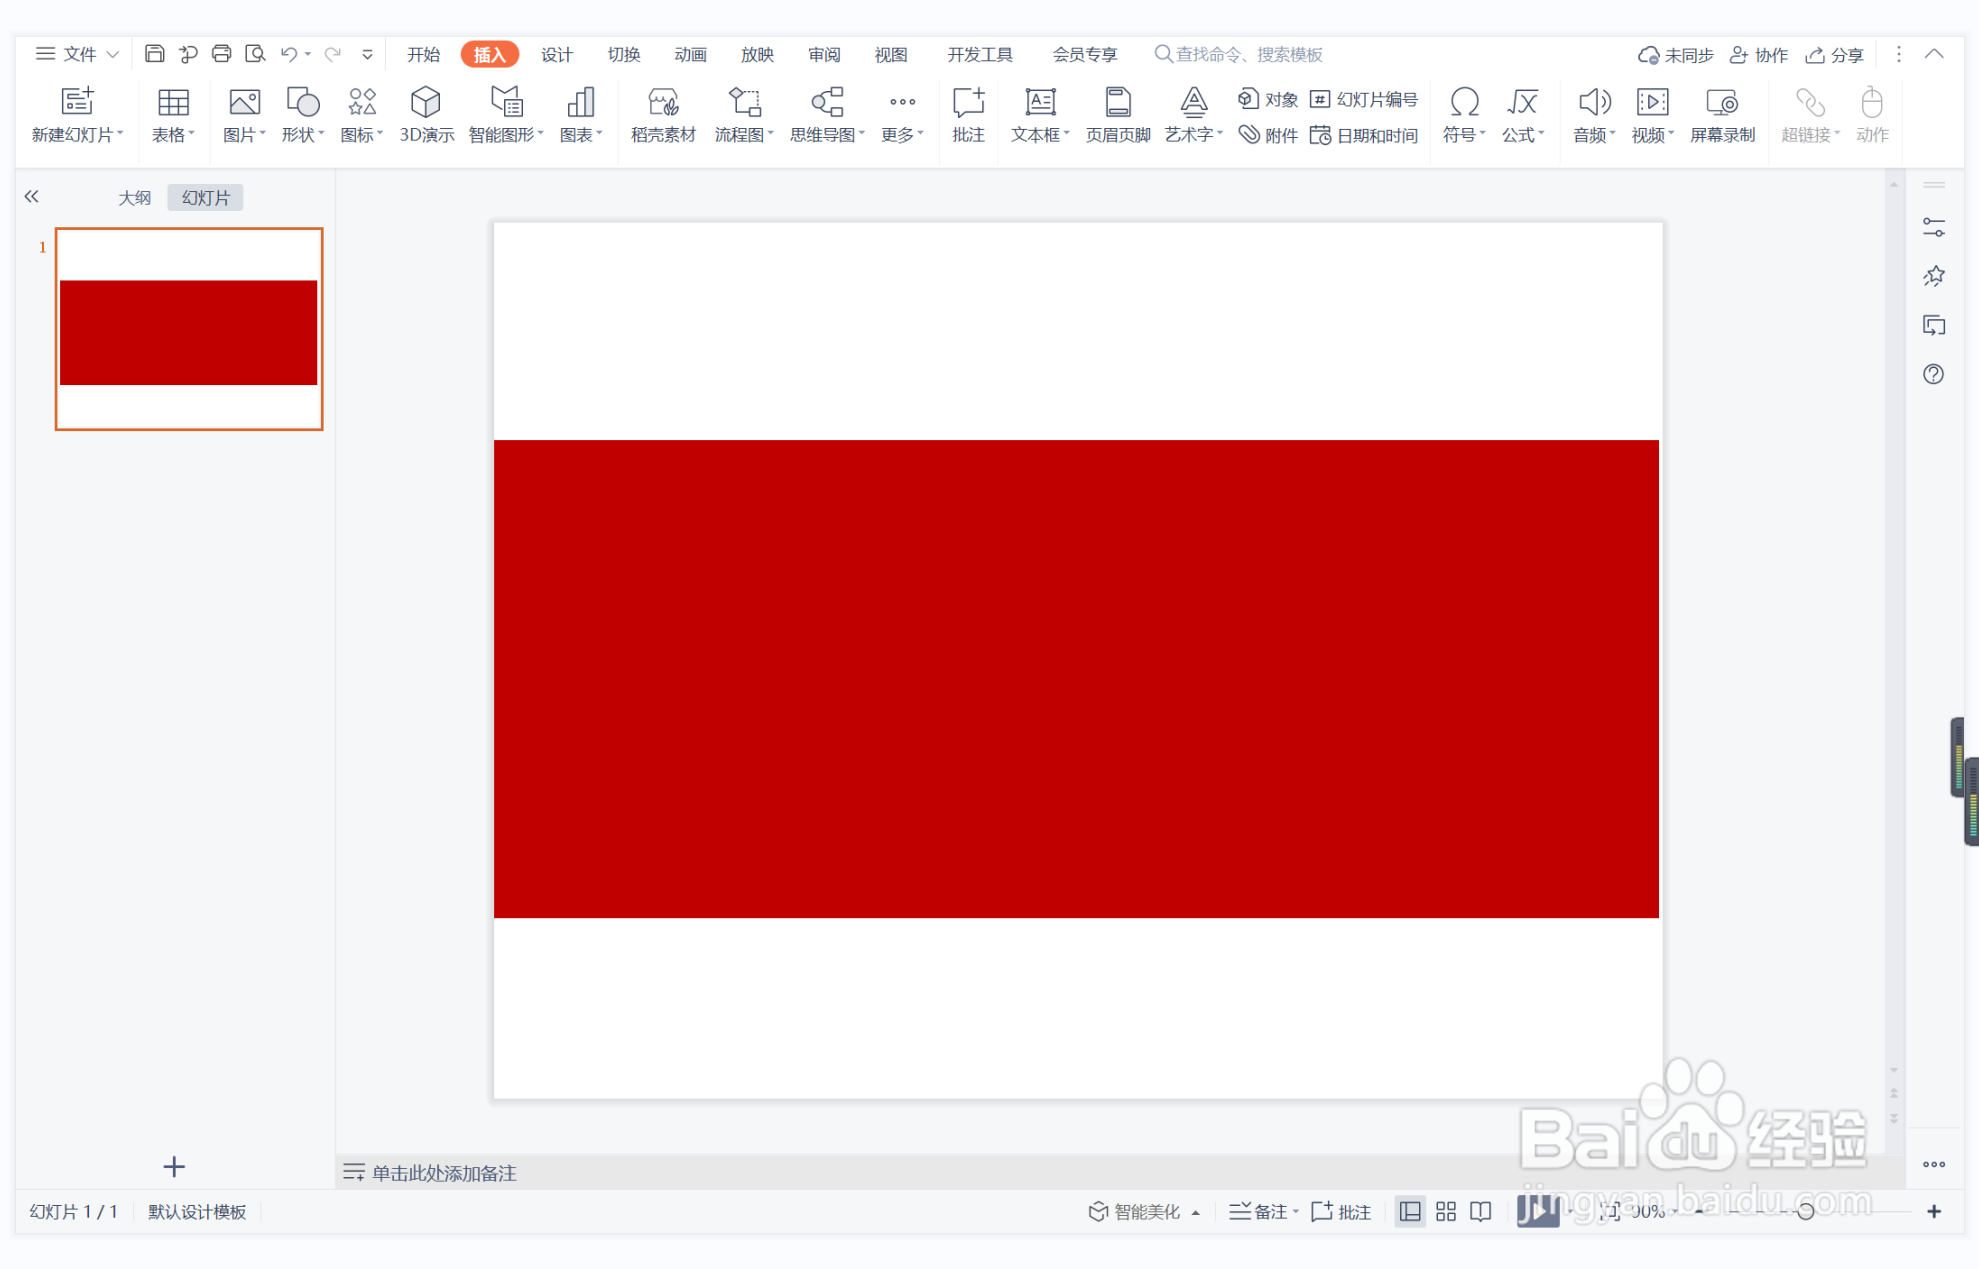Viewport: 1979px width, 1269px height.
Task: Insert audio (音频)
Action: pyautogui.click(x=1594, y=115)
